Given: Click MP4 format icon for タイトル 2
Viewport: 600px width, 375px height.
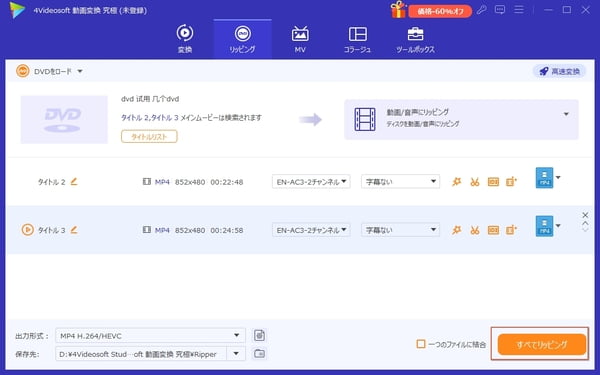Looking at the screenshot, I should tap(544, 178).
